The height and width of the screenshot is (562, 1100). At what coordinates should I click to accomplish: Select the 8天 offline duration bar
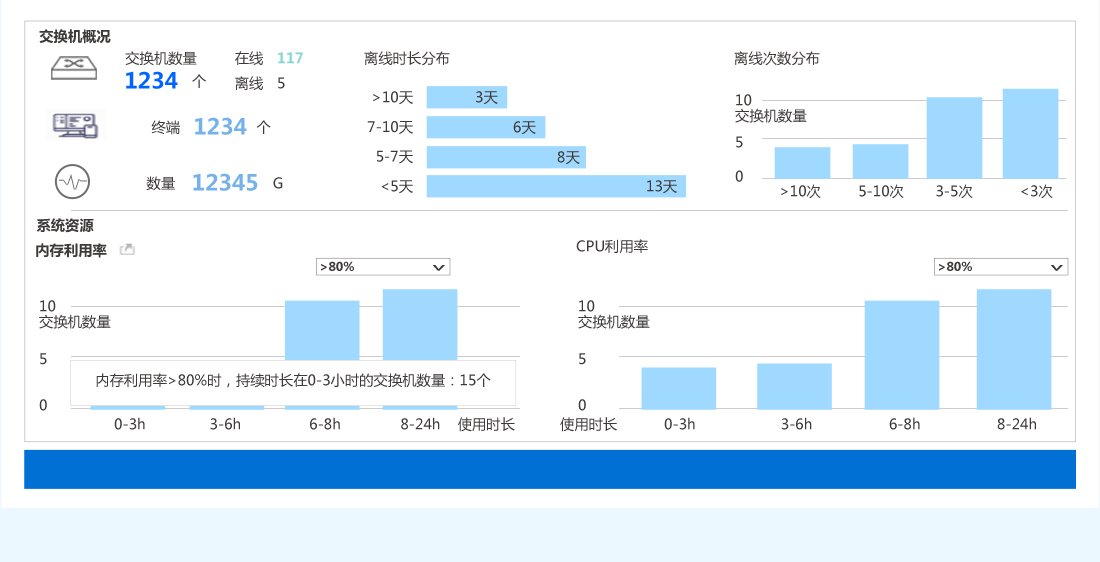(506, 157)
